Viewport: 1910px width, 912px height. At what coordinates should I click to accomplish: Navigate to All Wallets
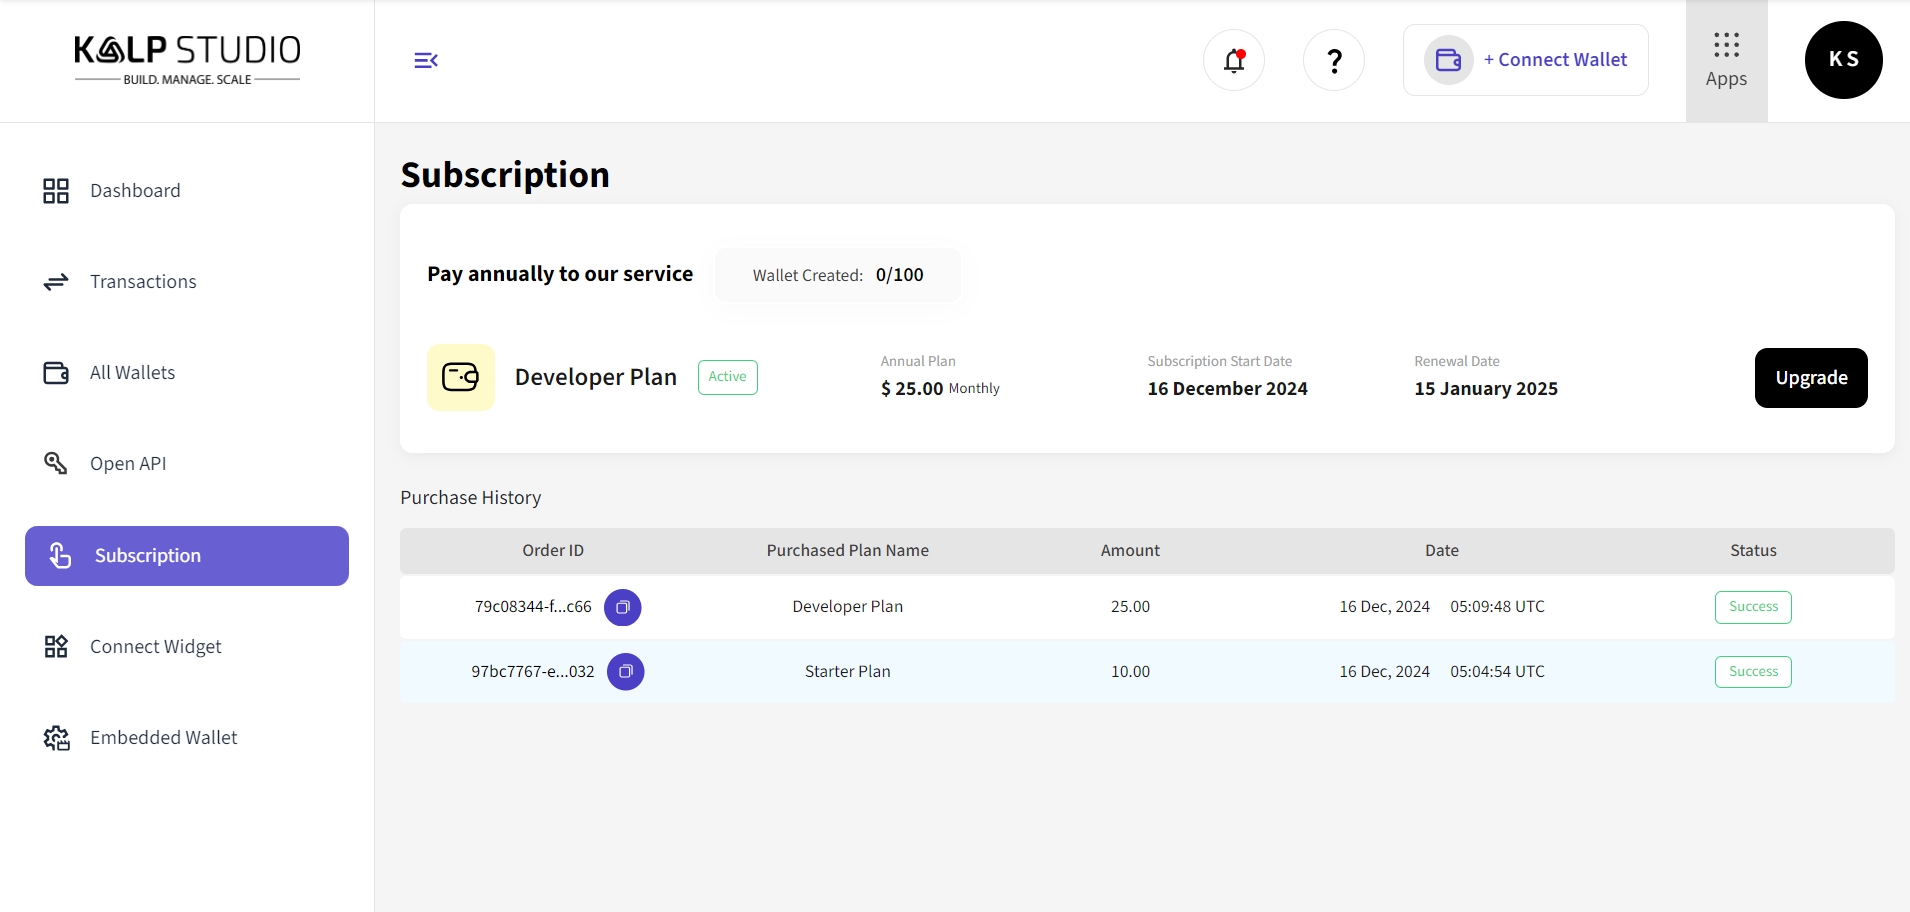click(132, 373)
